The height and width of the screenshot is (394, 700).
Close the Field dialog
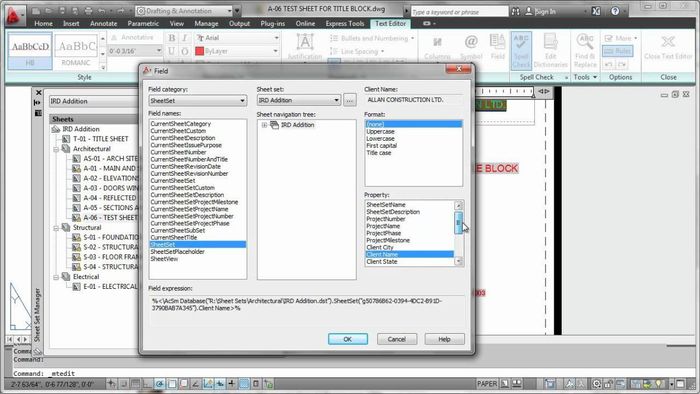coord(458,69)
